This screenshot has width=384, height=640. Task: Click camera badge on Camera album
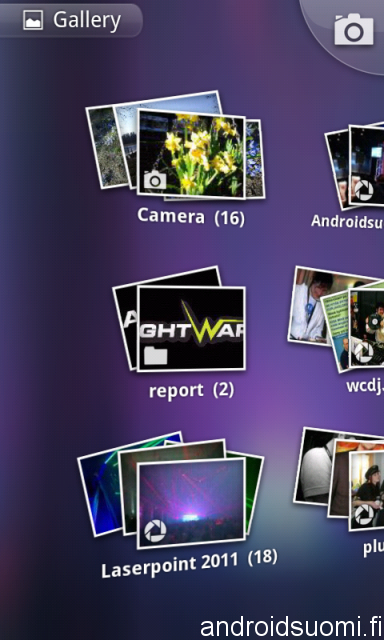click(x=155, y=180)
